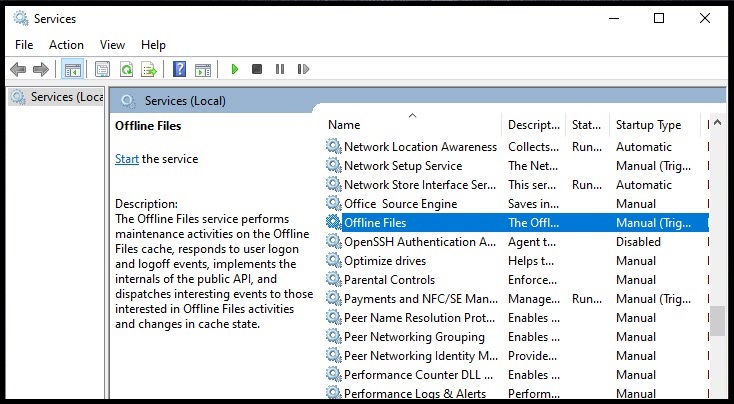734x404 pixels.
Task: Click the gear icon beside Optimize drives
Action: coord(334,260)
